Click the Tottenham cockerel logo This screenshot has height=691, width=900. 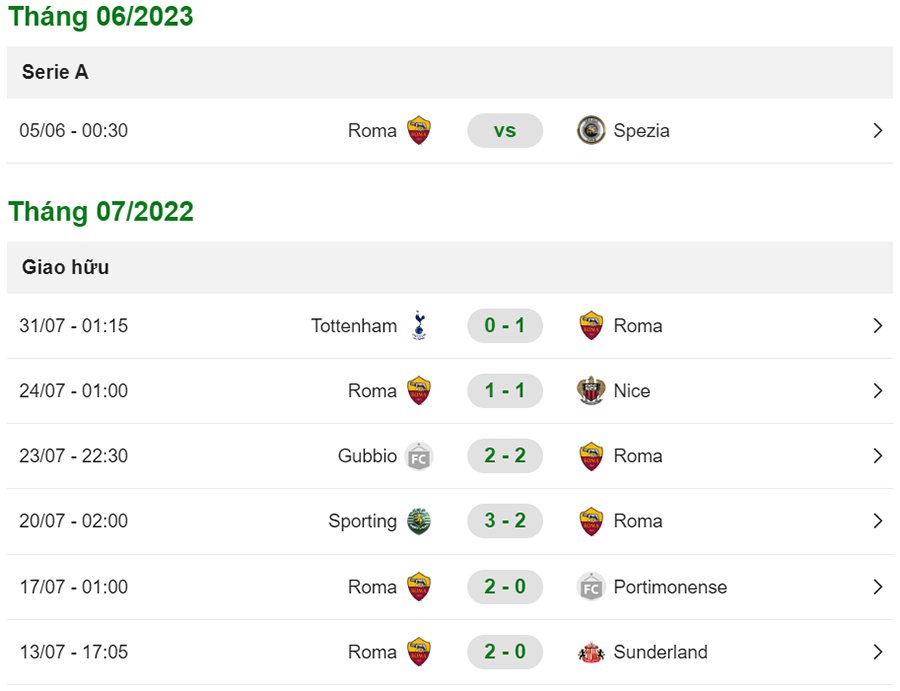click(417, 325)
